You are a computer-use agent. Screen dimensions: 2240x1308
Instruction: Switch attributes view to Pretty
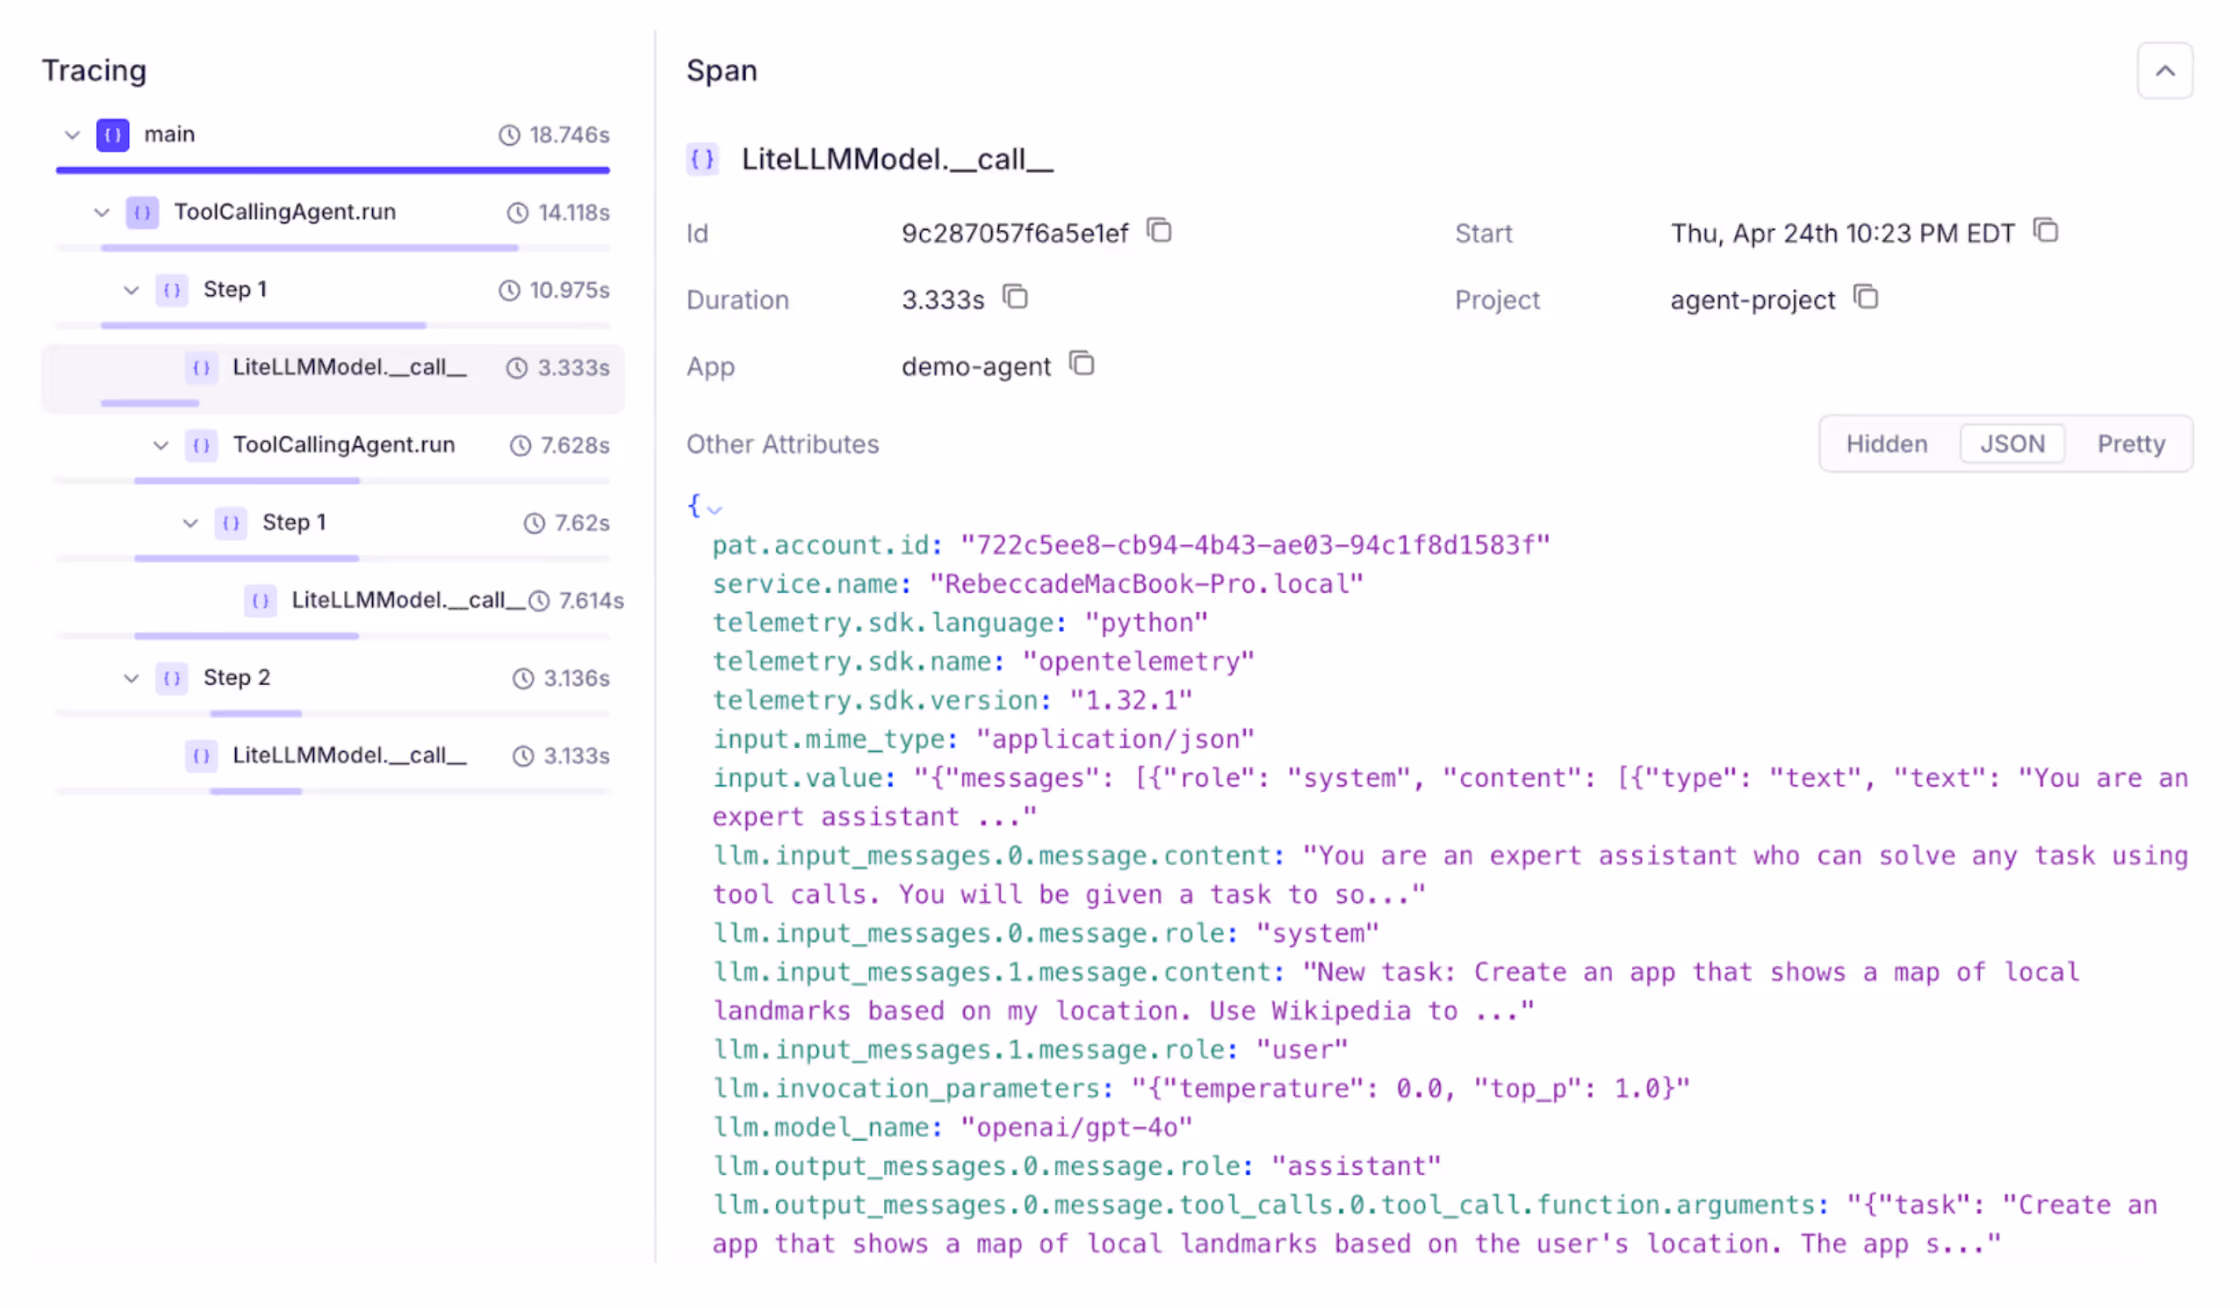(x=2130, y=444)
